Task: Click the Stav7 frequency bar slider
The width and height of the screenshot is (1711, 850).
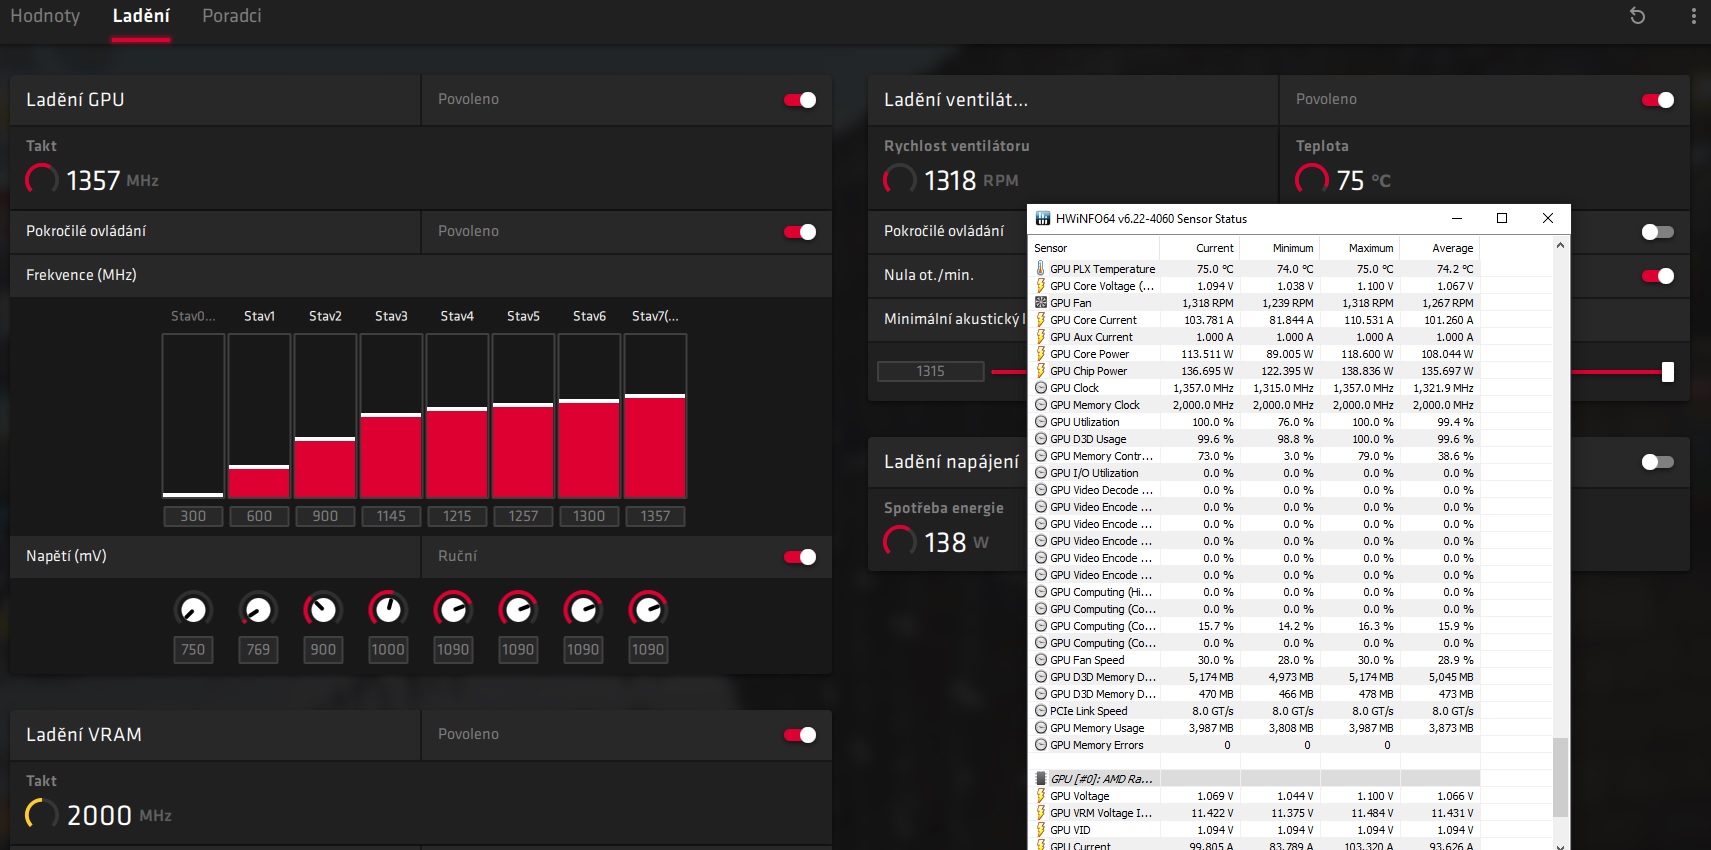Action: tap(655, 397)
